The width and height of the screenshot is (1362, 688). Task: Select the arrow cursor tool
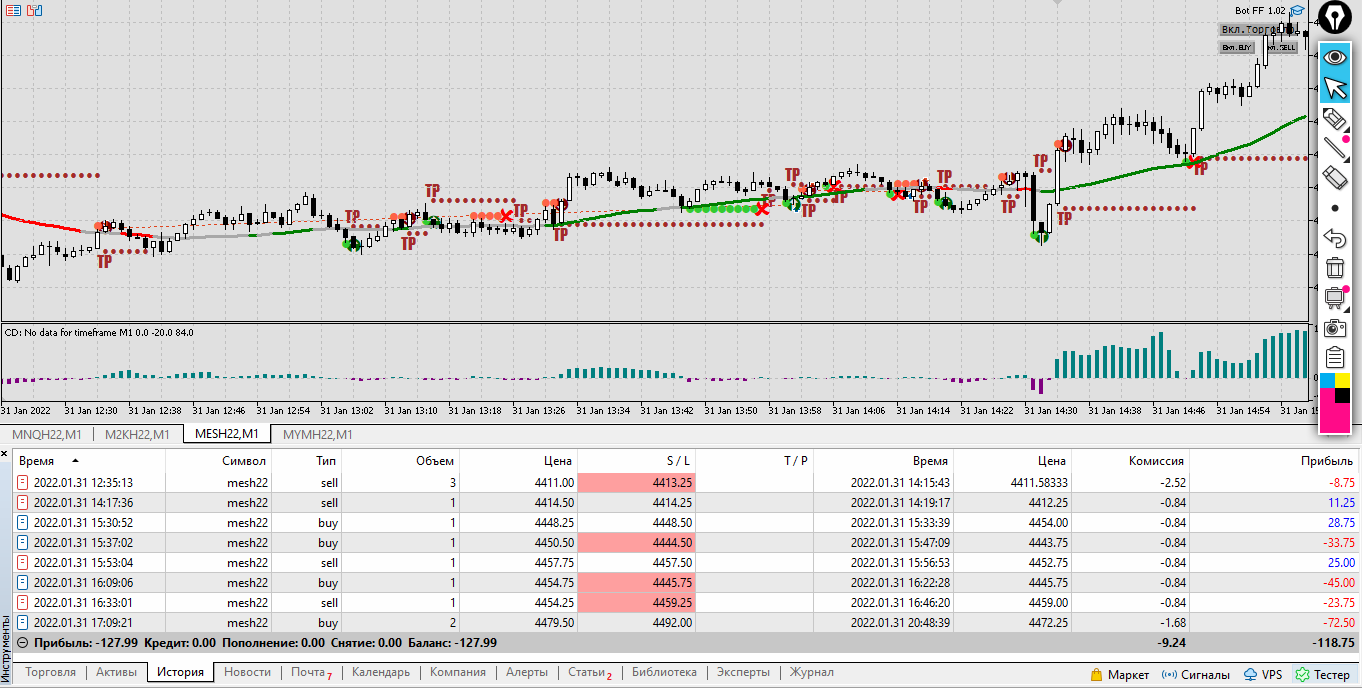1335,88
